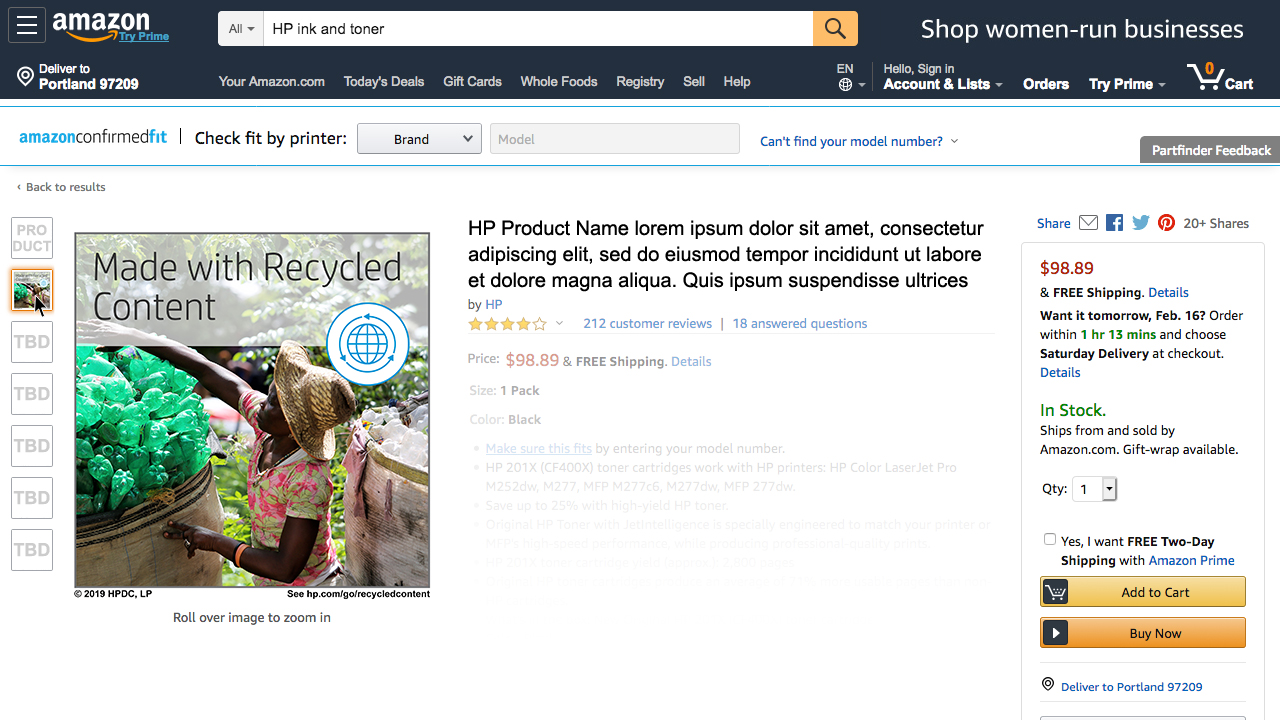Open the hamburger navigation menu
This screenshot has height=720, width=1280.
(x=27, y=26)
